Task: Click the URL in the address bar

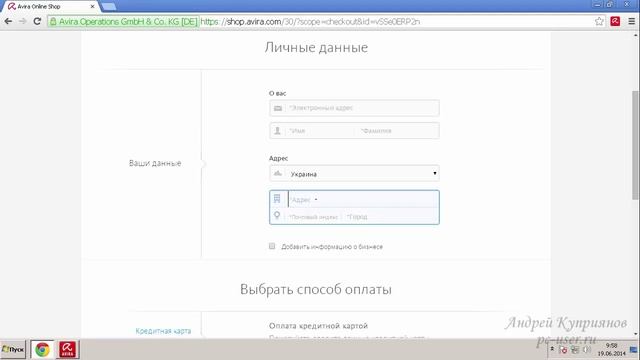Action: click(x=310, y=22)
